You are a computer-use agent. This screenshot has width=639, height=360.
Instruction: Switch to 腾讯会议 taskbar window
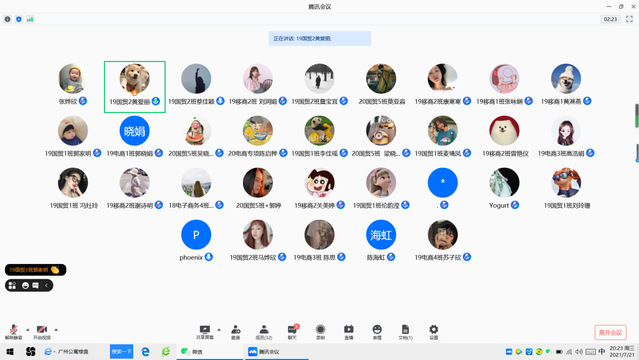coord(277,351)
